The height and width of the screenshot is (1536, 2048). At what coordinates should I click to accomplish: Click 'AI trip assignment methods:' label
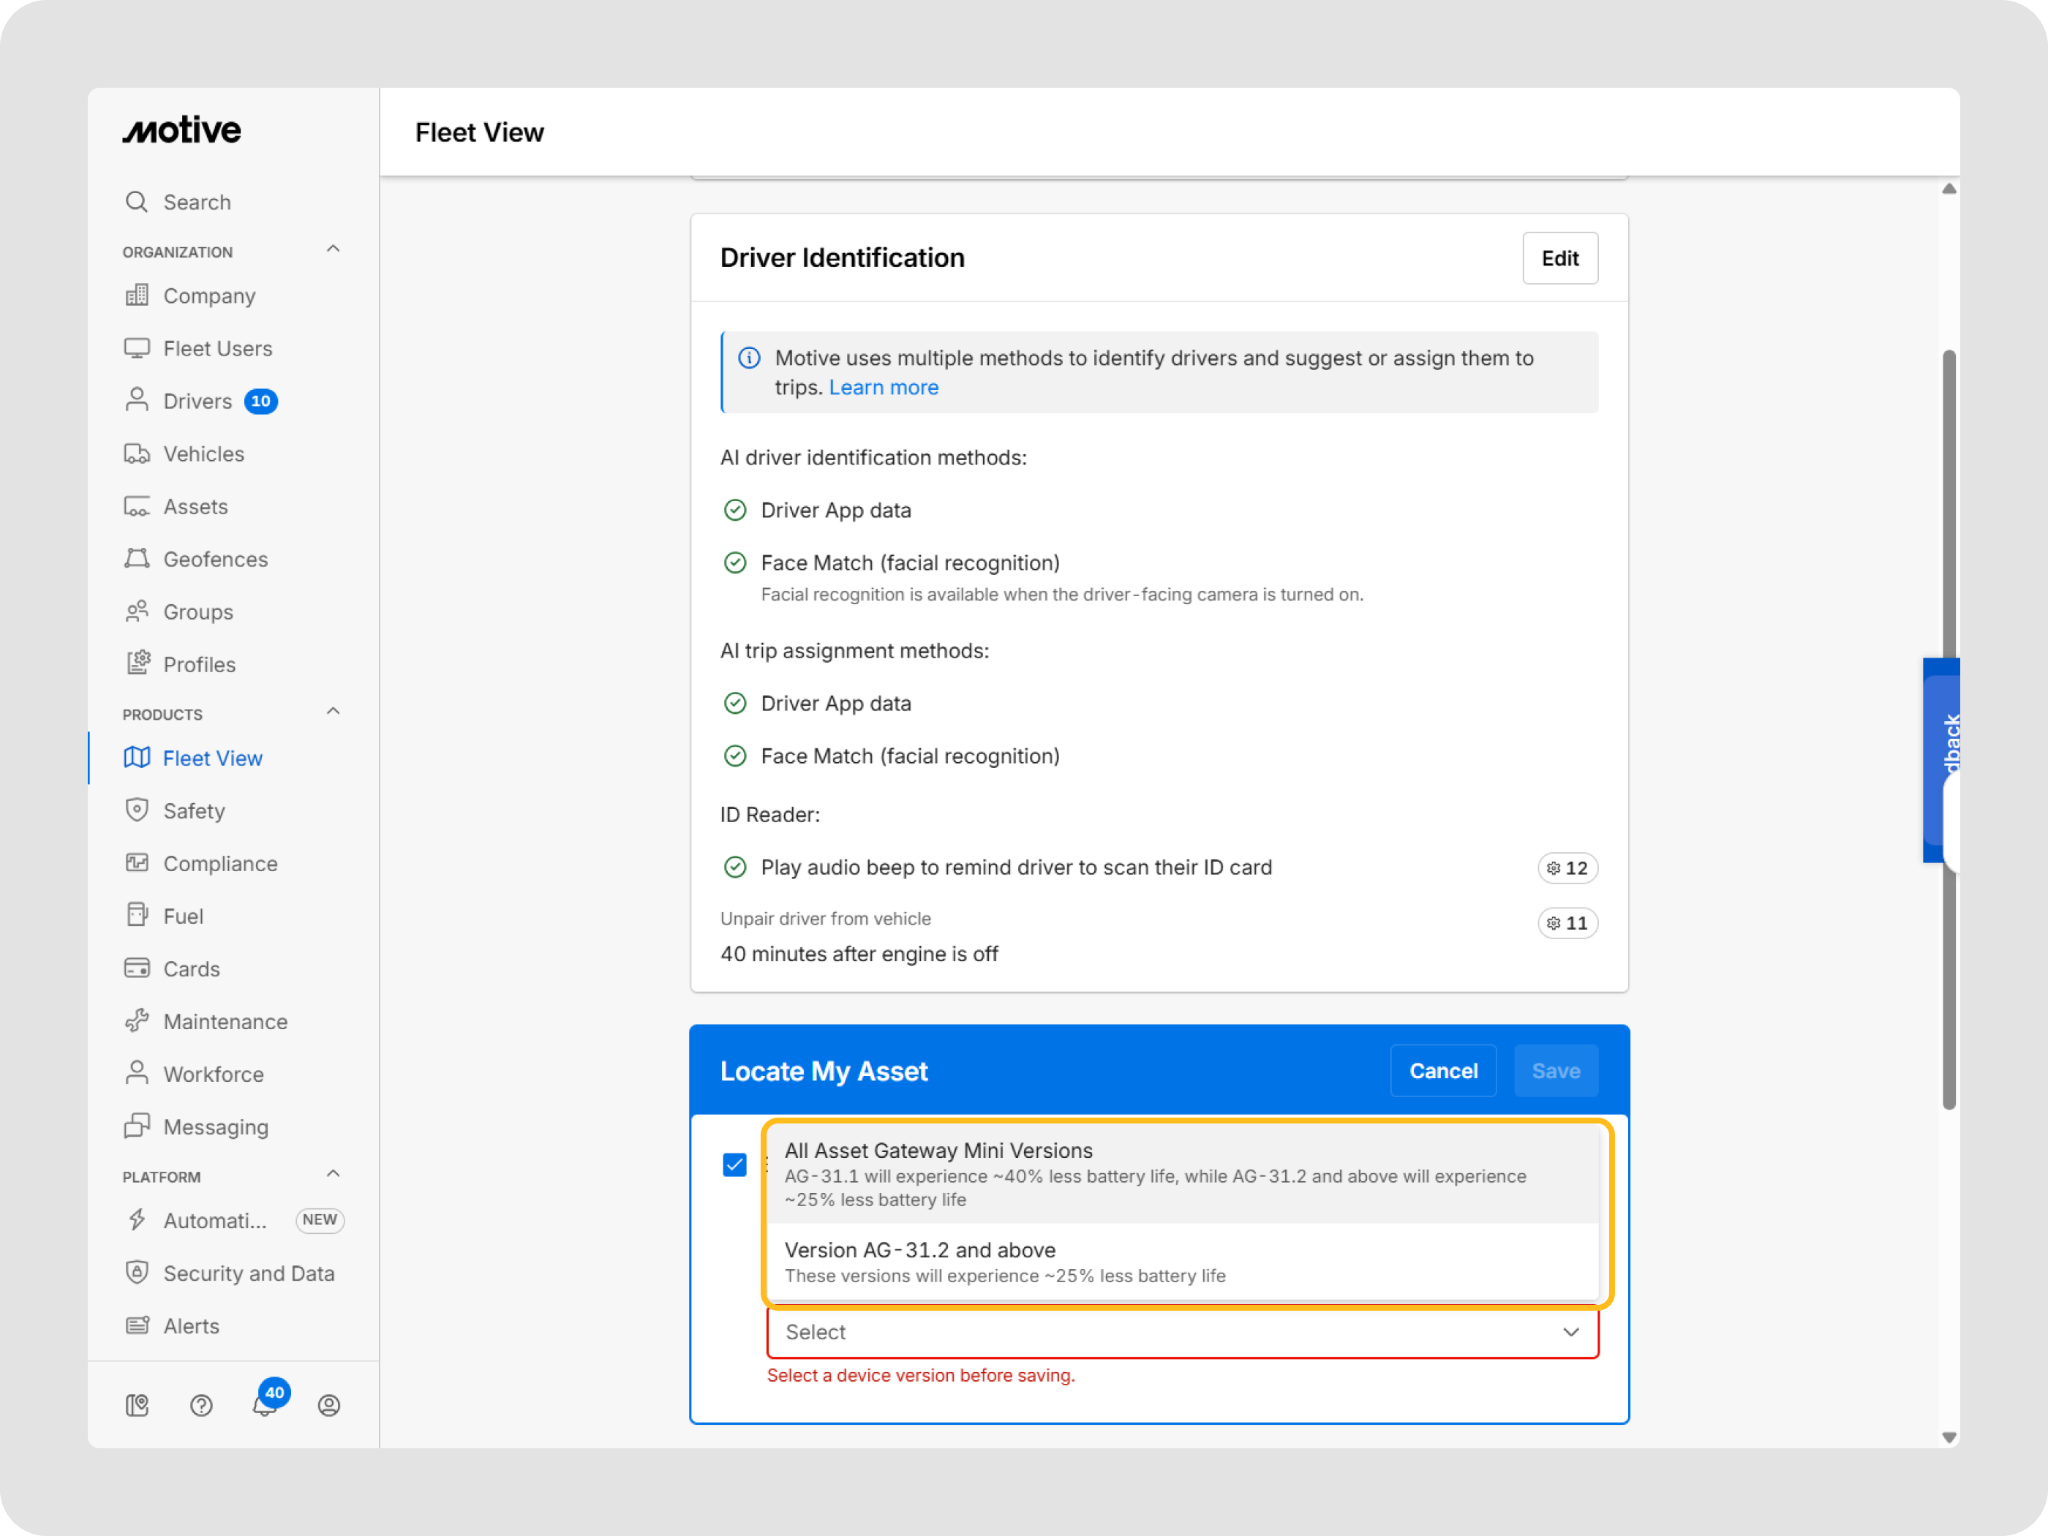point(854,651)
